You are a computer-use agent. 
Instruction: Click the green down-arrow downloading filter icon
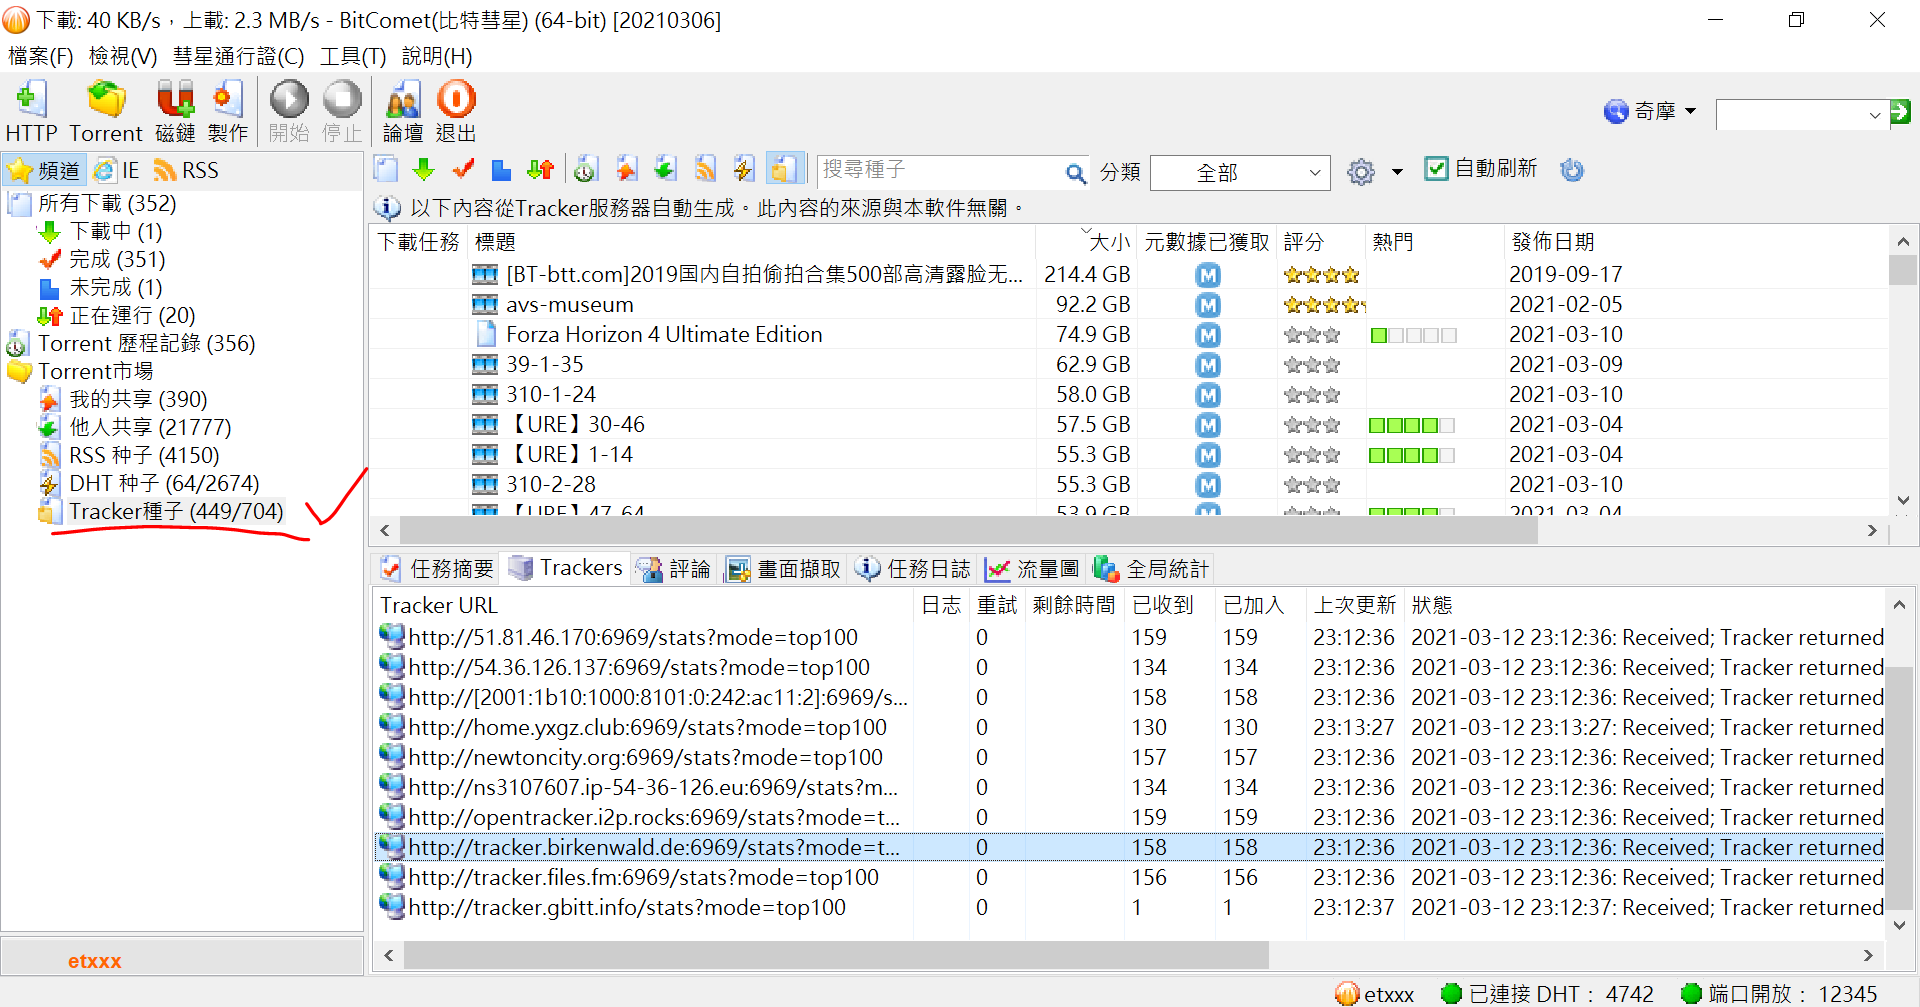click(x=424, y=170)
